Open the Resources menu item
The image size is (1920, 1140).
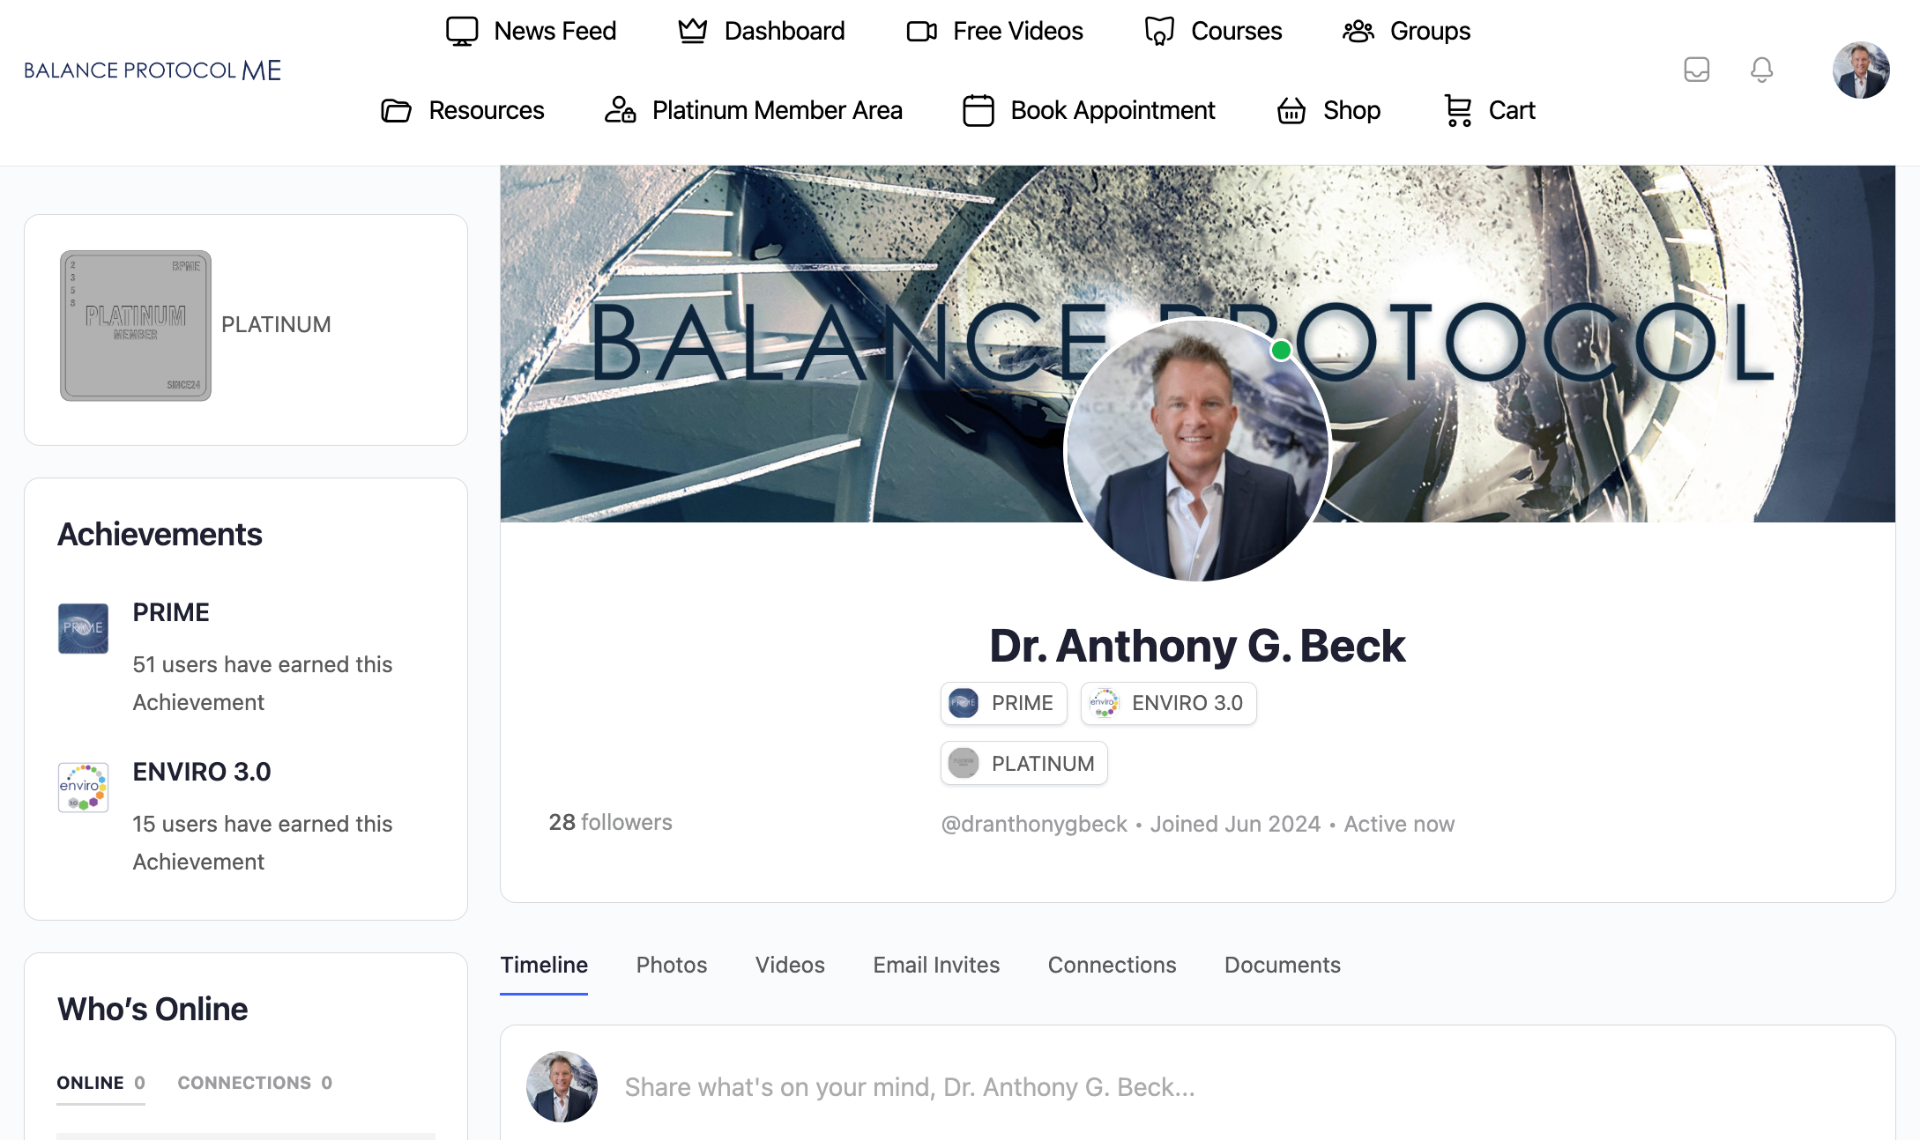[462, 110]
